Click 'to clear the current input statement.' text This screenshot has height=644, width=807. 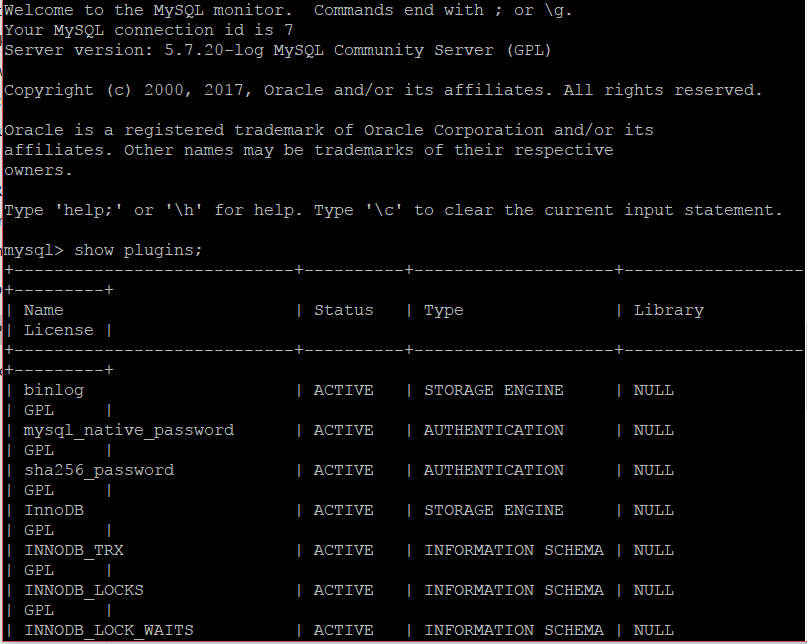point(598,210)
